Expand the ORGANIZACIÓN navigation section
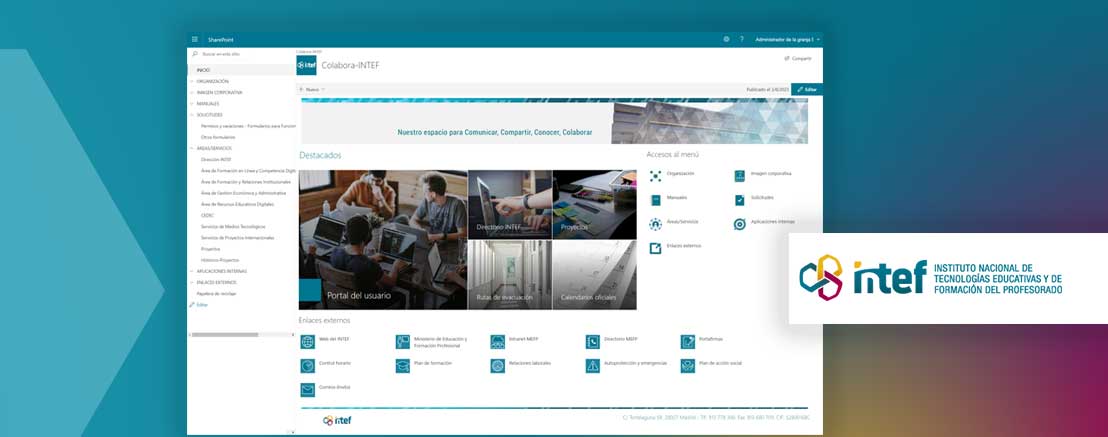Image resolution: width=1108 pixels, height=437 pixels. [x=192, y=81]
